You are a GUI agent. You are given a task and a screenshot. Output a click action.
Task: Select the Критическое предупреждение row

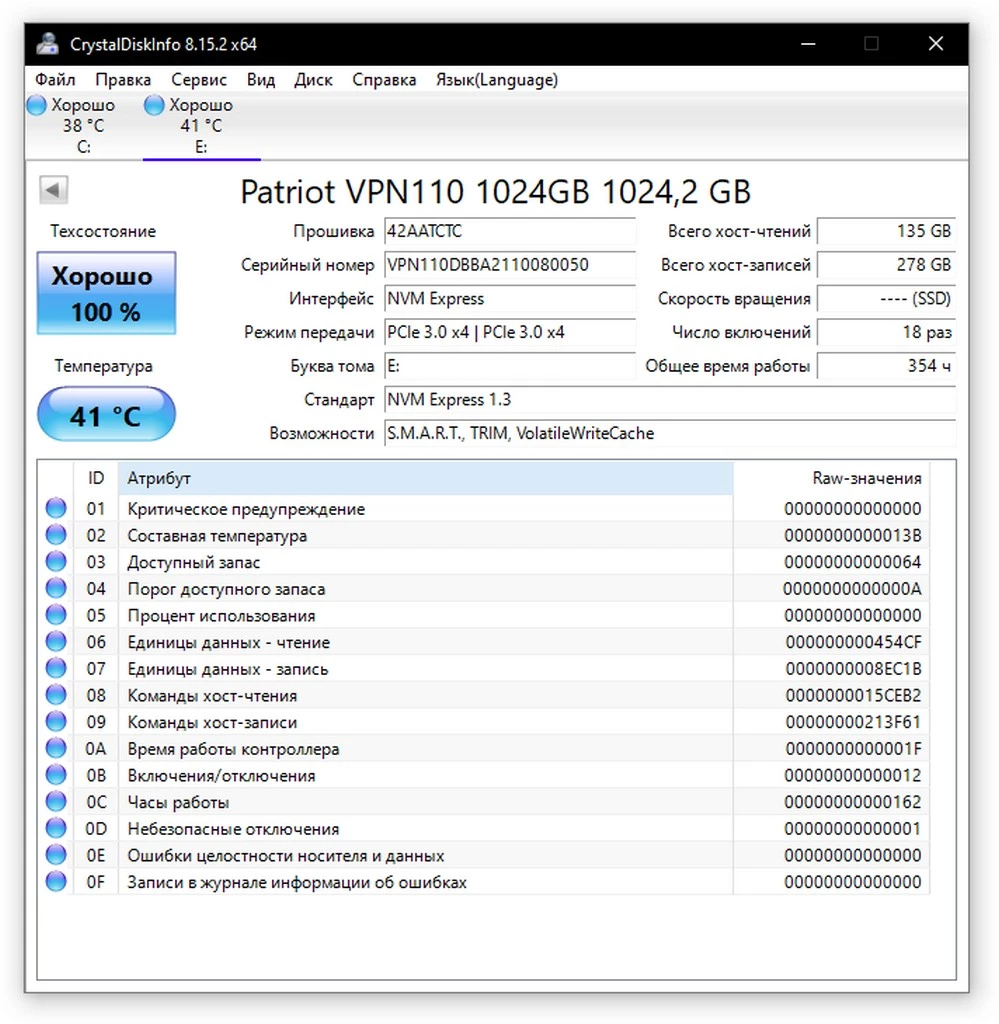click(484, 509)
